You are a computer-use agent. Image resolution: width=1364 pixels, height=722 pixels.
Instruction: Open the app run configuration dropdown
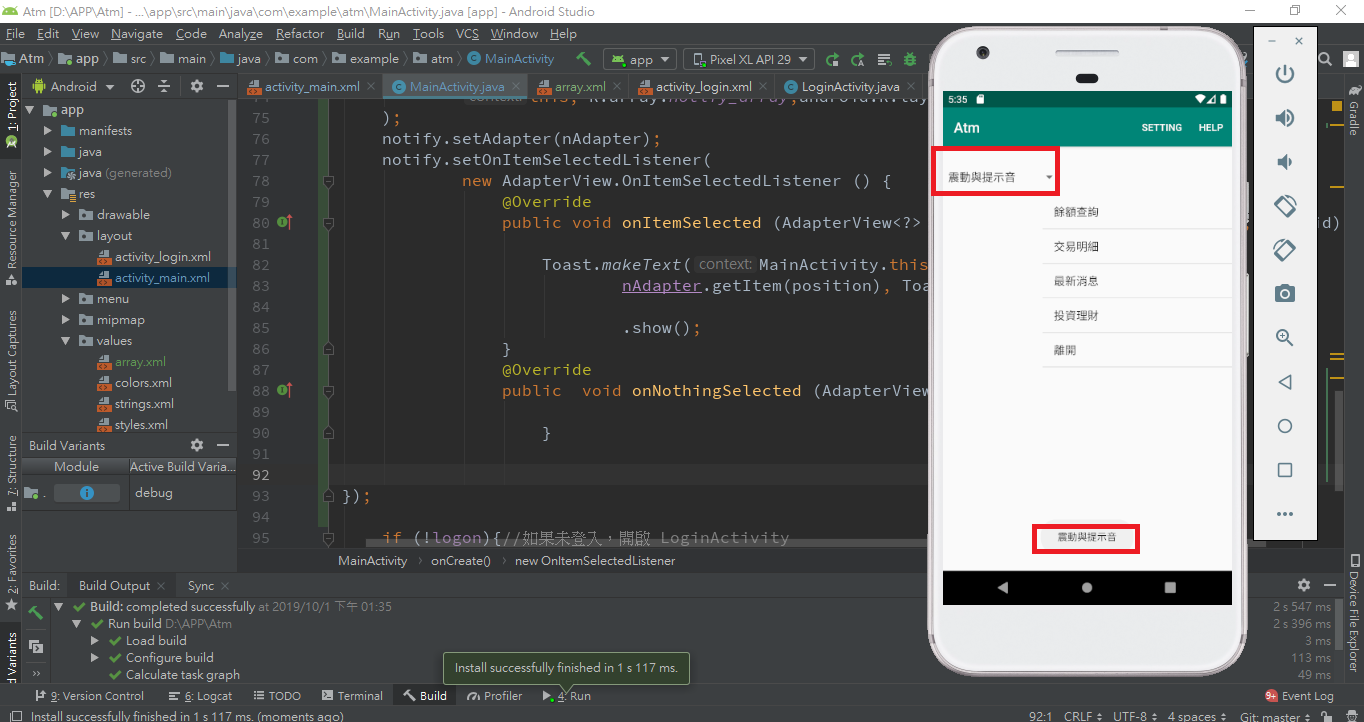[639, 59]
